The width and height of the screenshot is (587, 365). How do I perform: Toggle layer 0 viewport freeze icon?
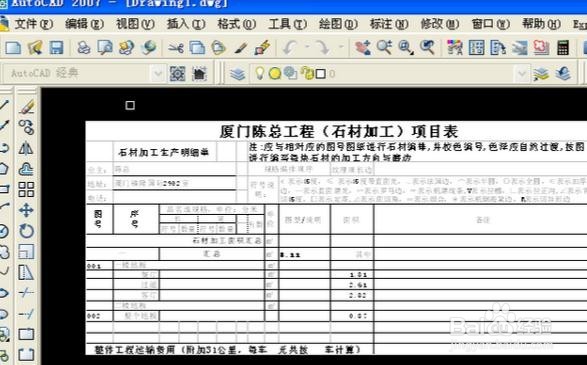point(290,73)
